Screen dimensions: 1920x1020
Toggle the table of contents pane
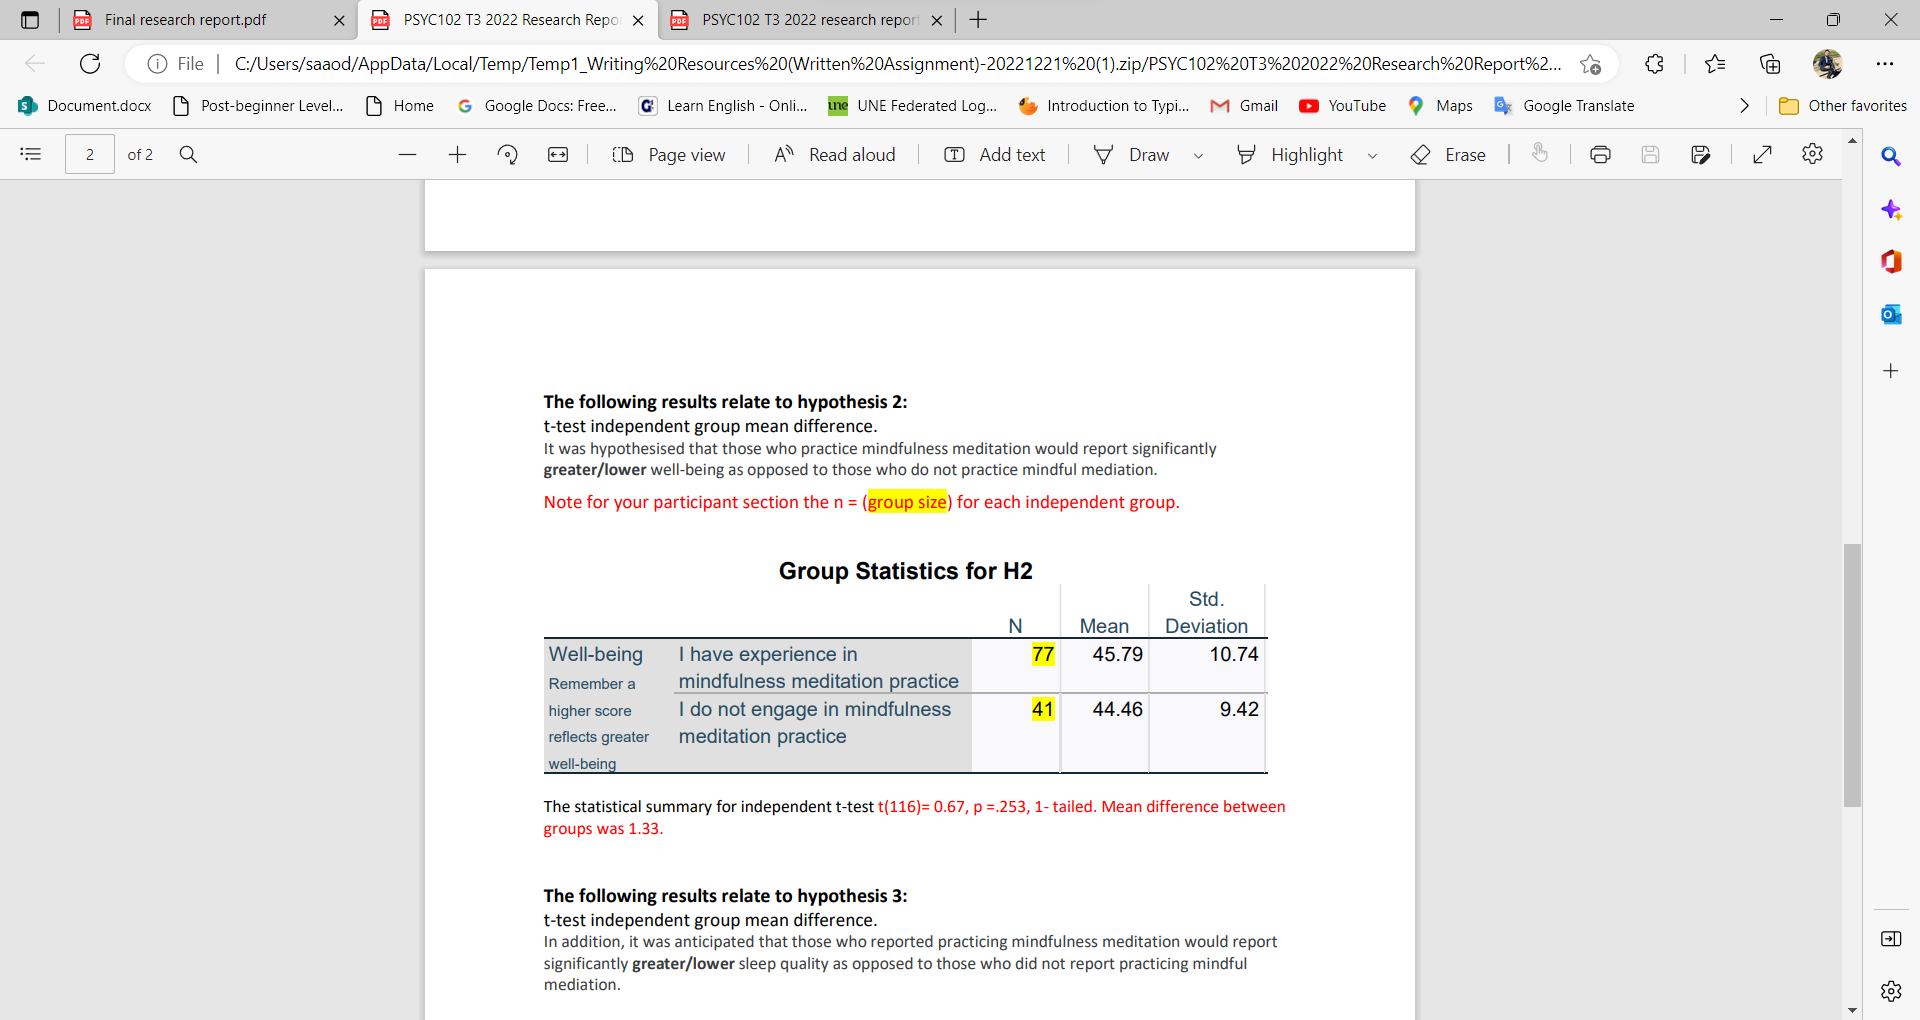click(30, 154)
